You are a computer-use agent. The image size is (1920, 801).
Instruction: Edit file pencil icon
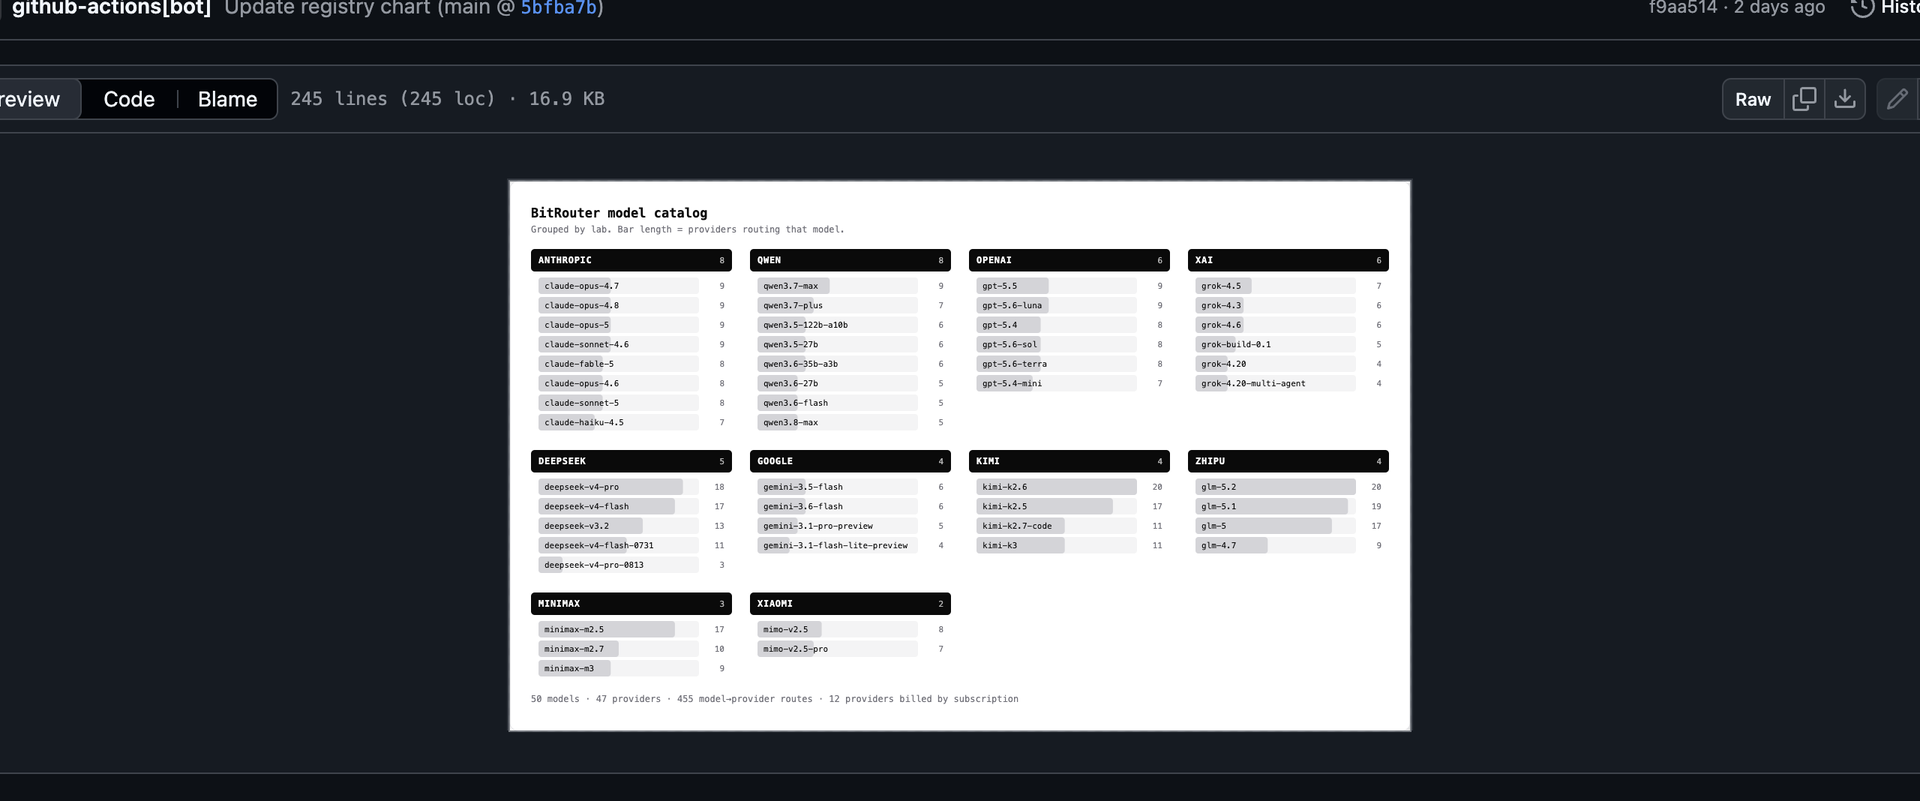[x=1897, y=99]
